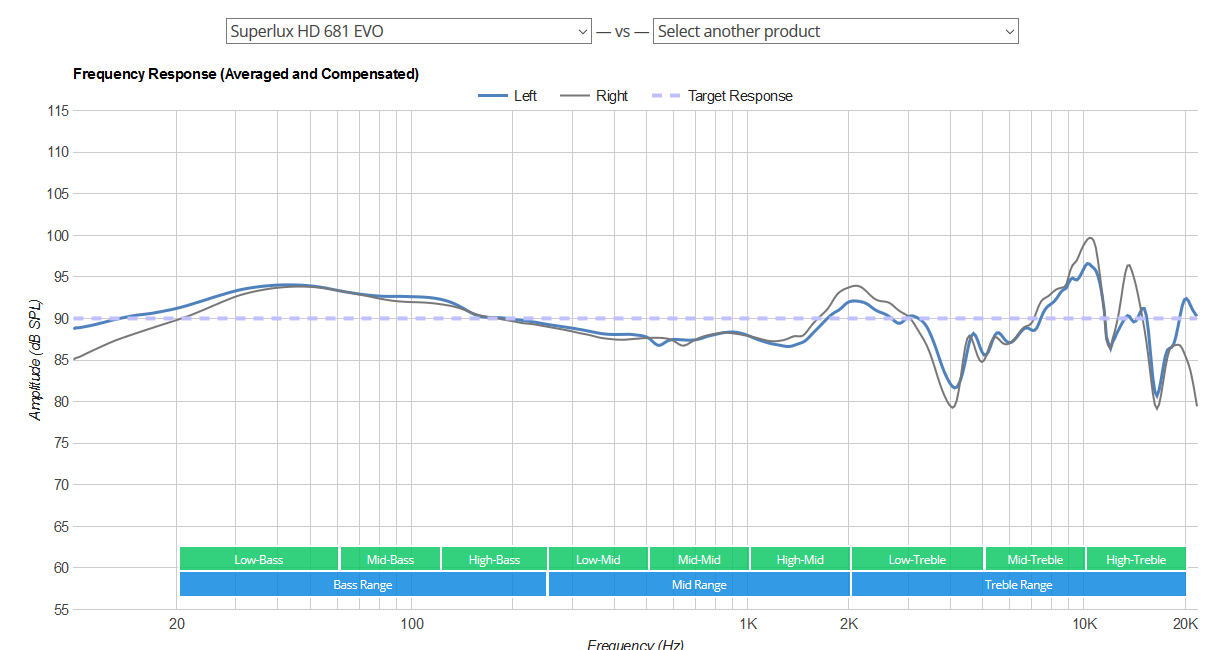
Task: Click the 90 value on the amplitude axis
Action: tap(61, 318)
